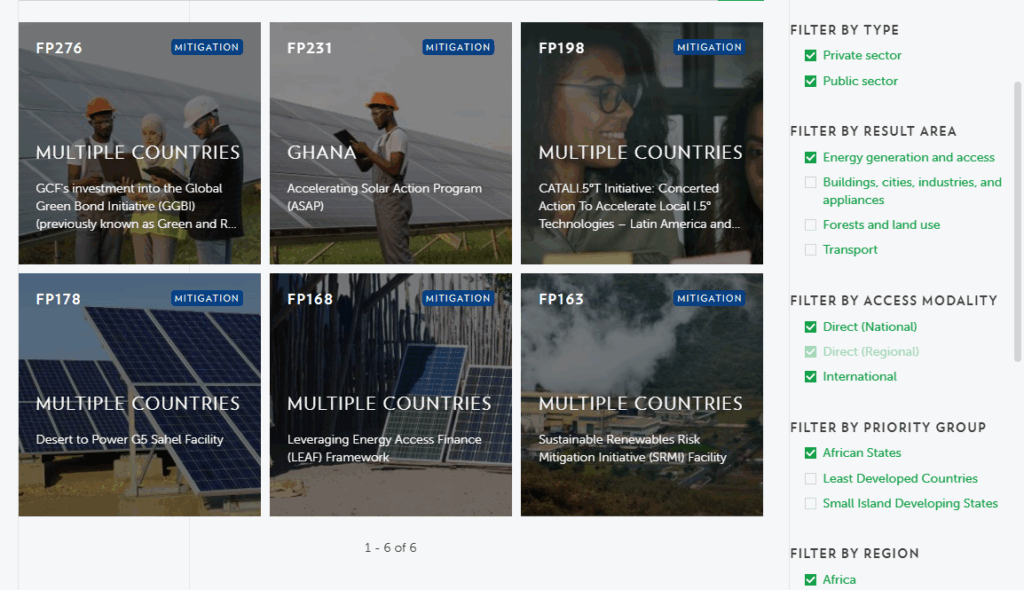
Task: Click the Mitigation badge on FP276
Action: 206,47
